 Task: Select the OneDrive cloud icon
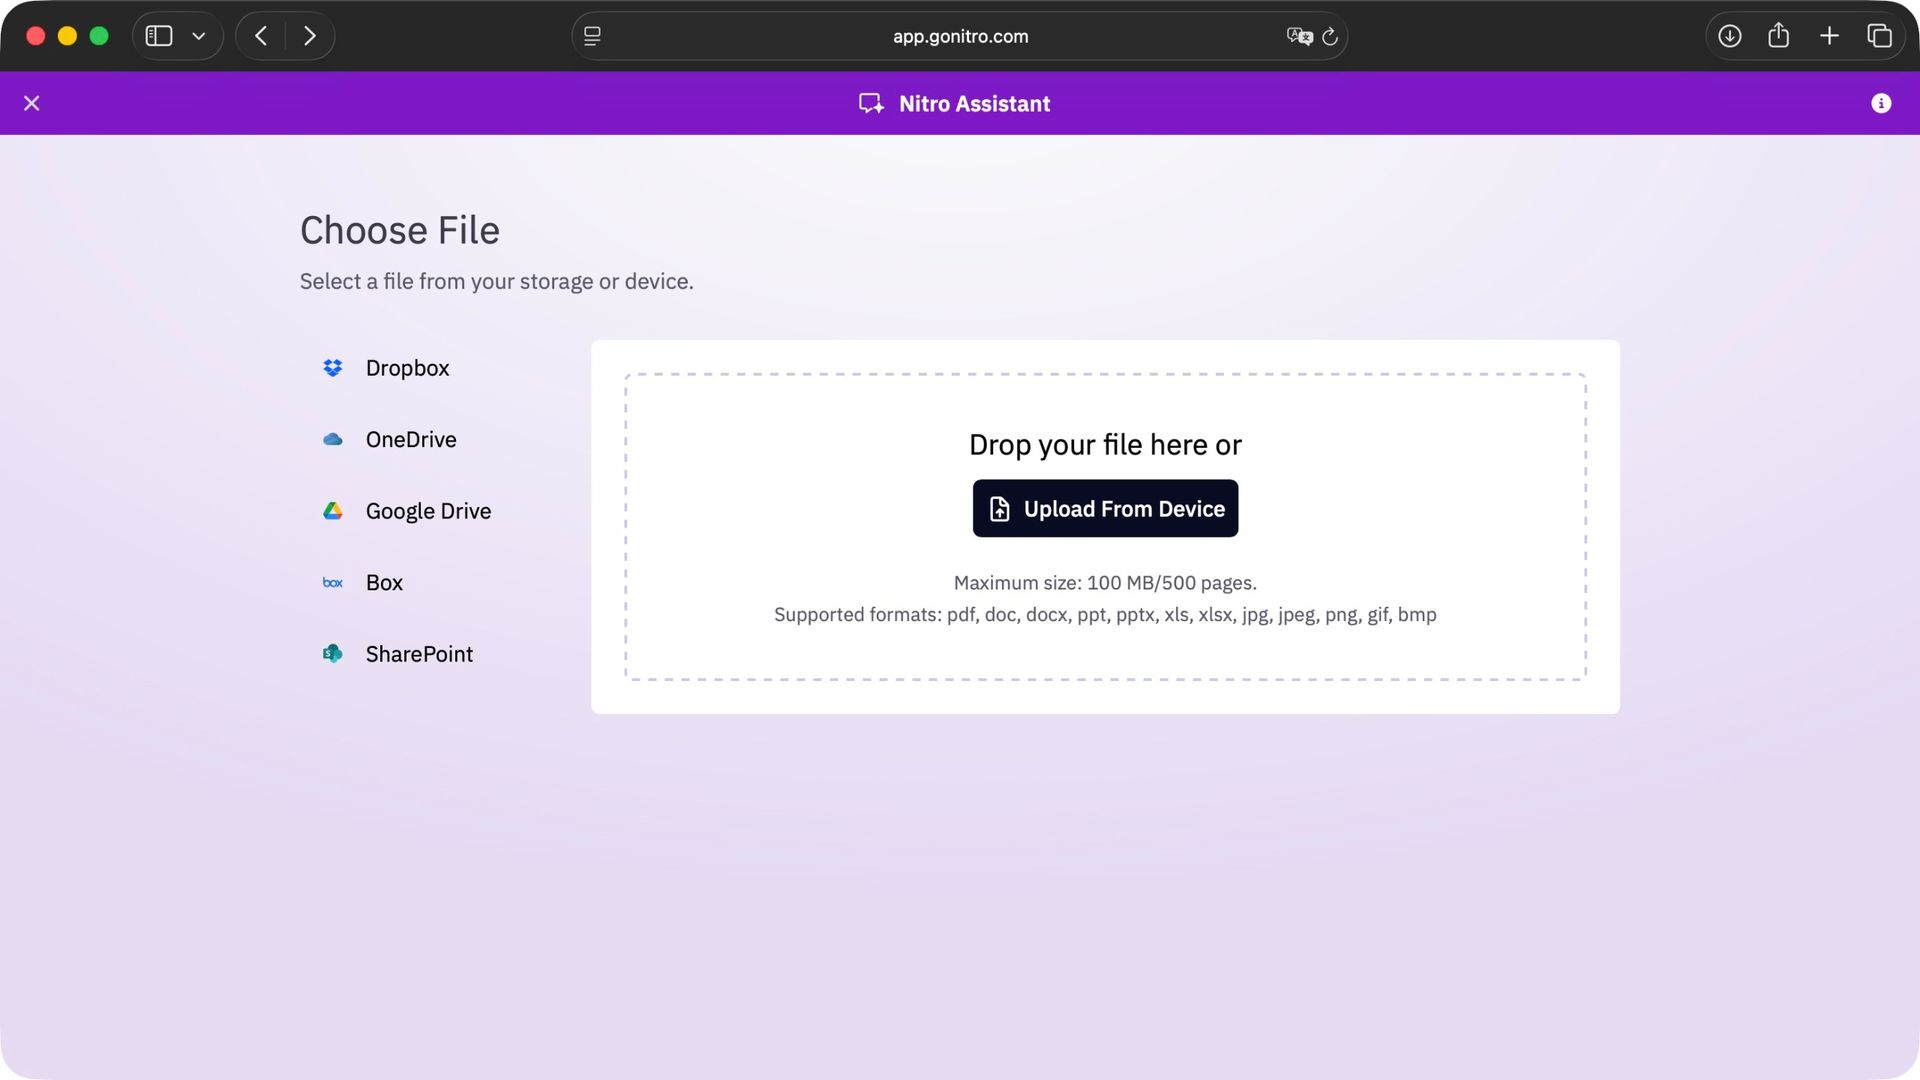point(333,439)
